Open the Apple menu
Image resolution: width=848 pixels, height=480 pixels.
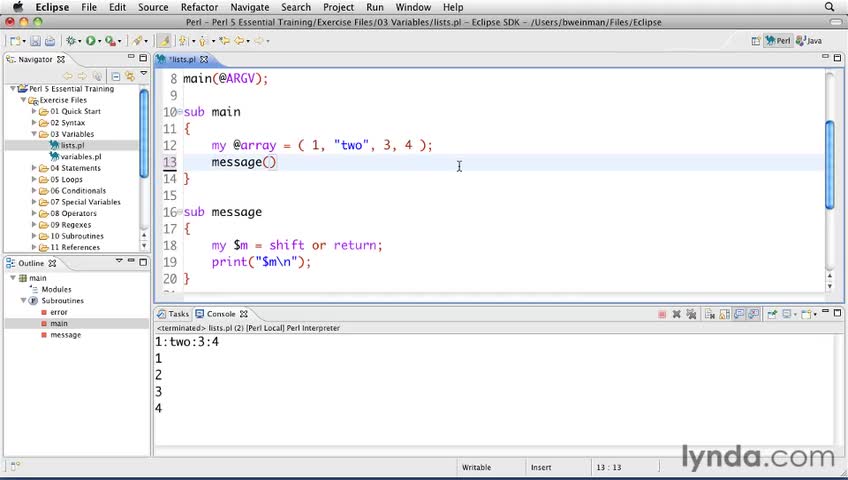(x=18, y=7)
